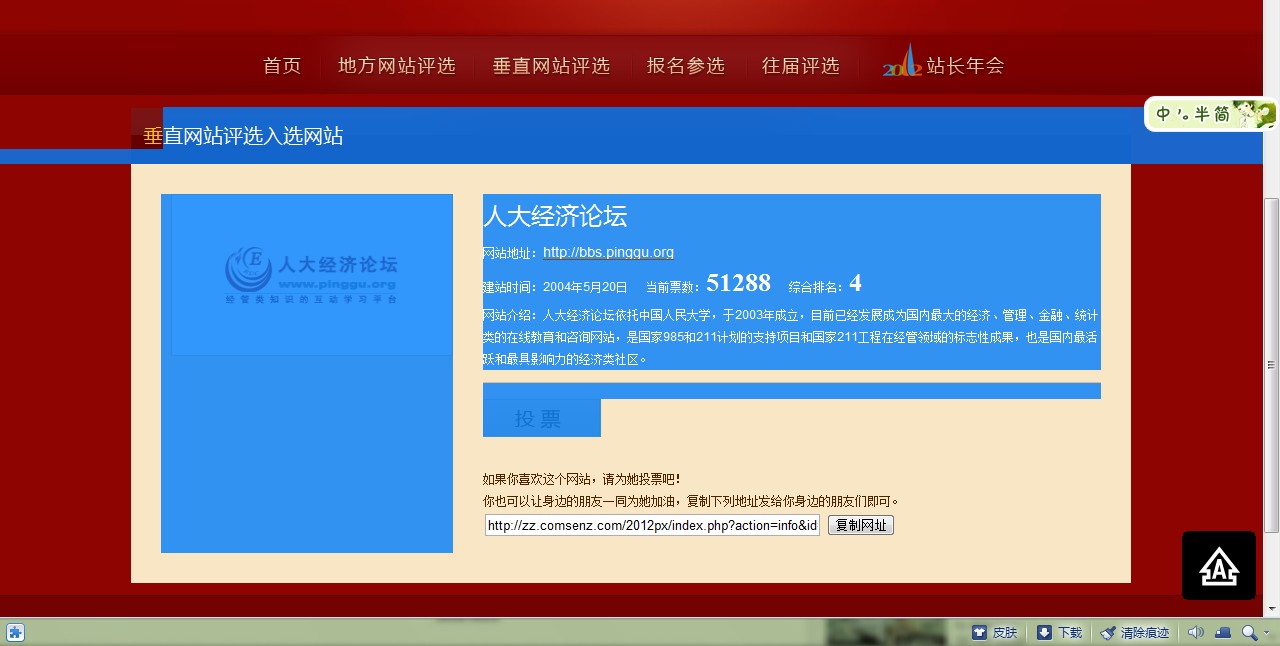Viewport: 1280px width, 646px height.
Task: Click the 垂直网站评选入选网站 heading
Action: click(x=243, y=136)
